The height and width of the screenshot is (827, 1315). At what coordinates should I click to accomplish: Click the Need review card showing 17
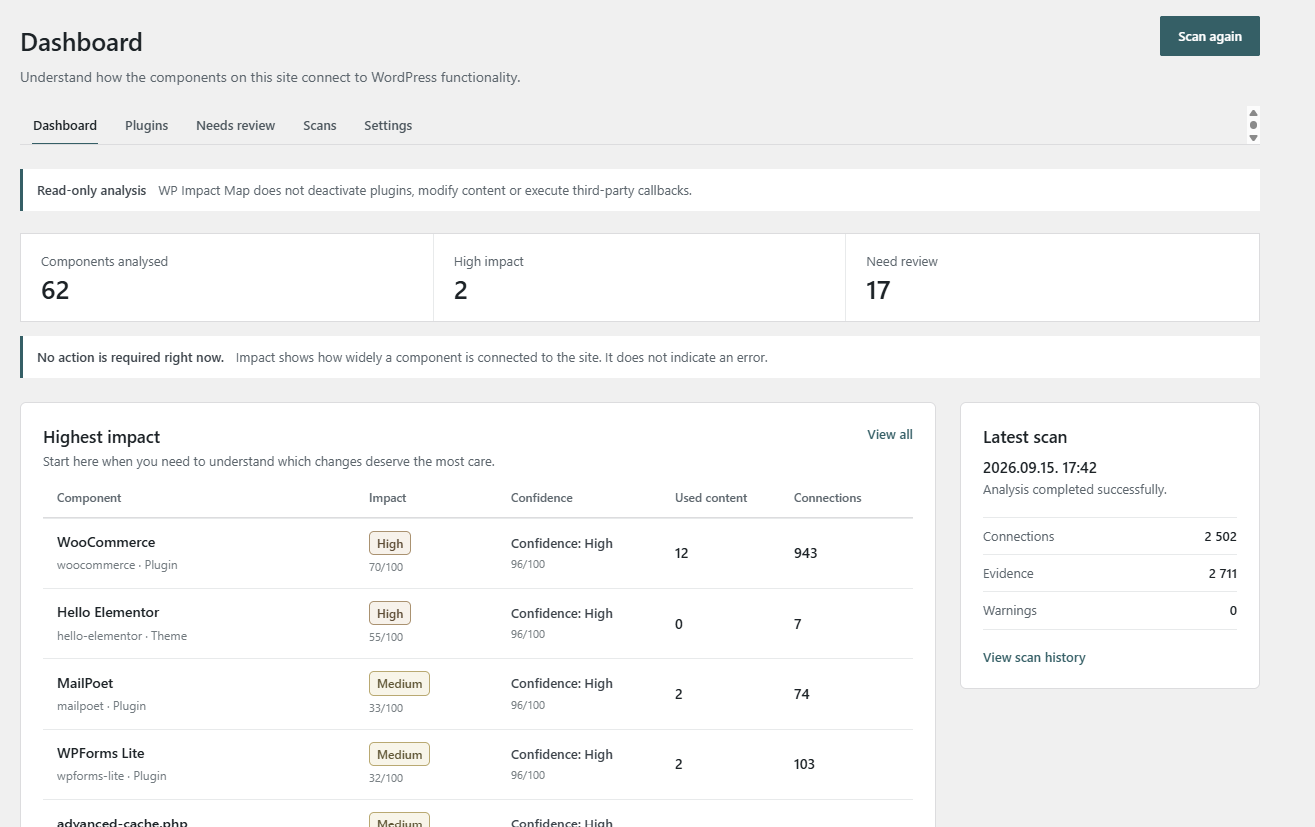pyautogui.click(x=1052, y=278)
